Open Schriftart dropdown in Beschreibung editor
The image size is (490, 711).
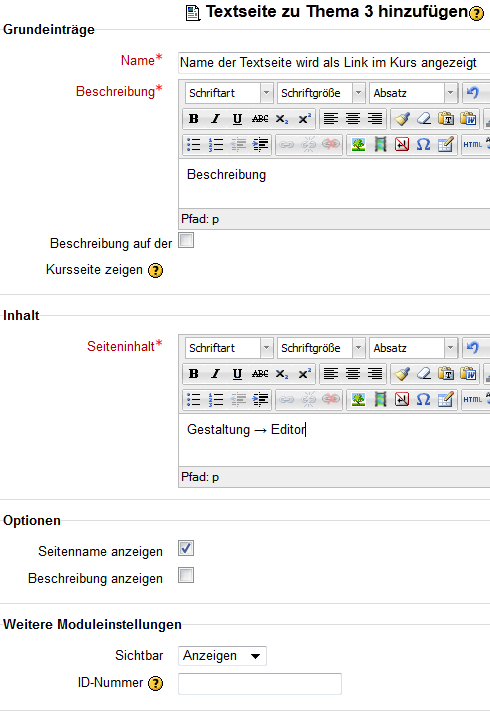(229, 93)
